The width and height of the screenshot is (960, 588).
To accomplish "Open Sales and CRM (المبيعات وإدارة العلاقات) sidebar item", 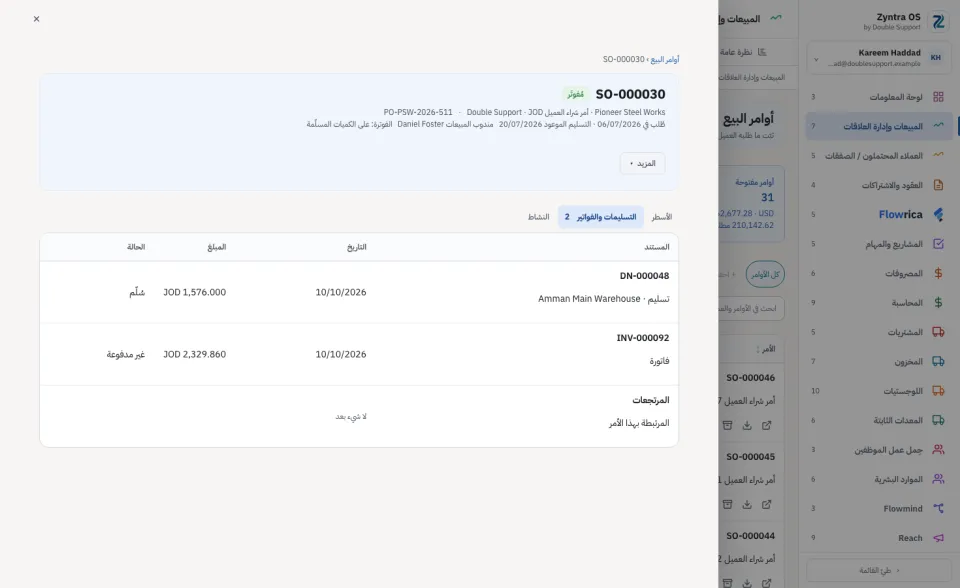I will [879, 126].
